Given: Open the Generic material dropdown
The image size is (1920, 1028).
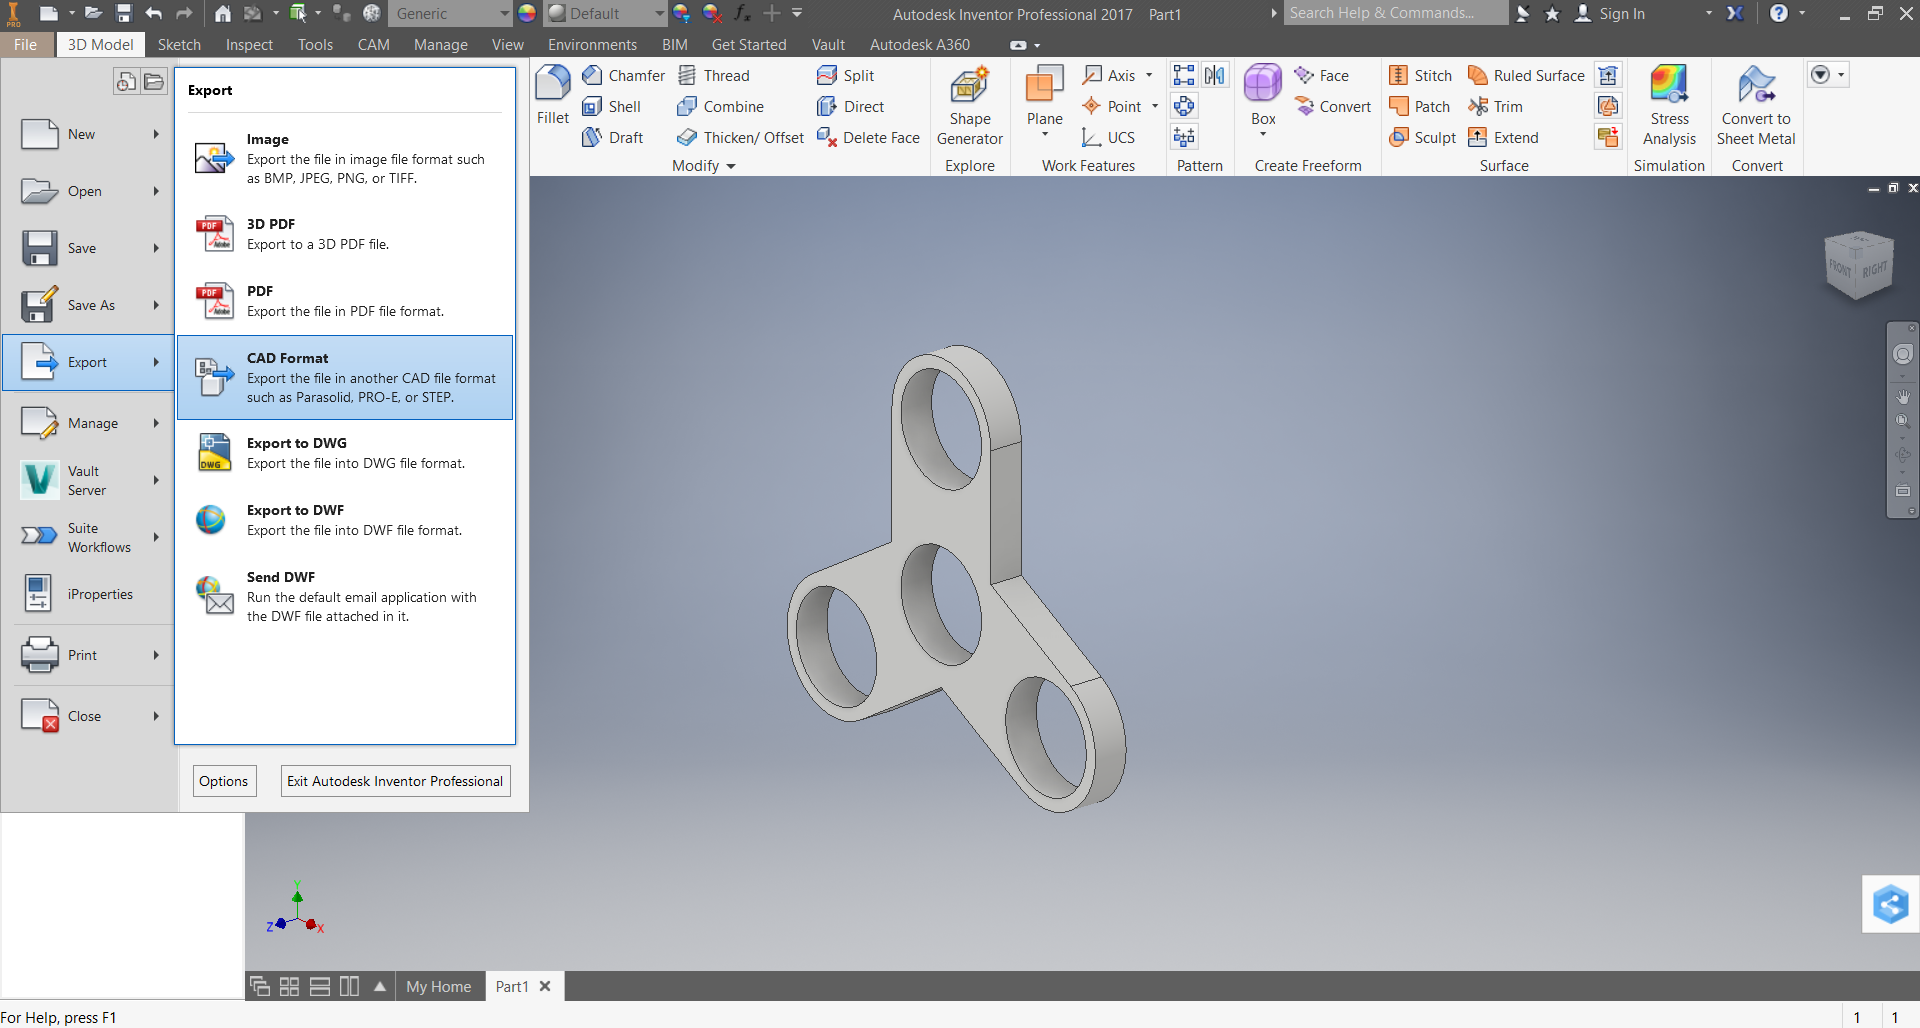Looking at the screenshot, I should pos(452,14).
